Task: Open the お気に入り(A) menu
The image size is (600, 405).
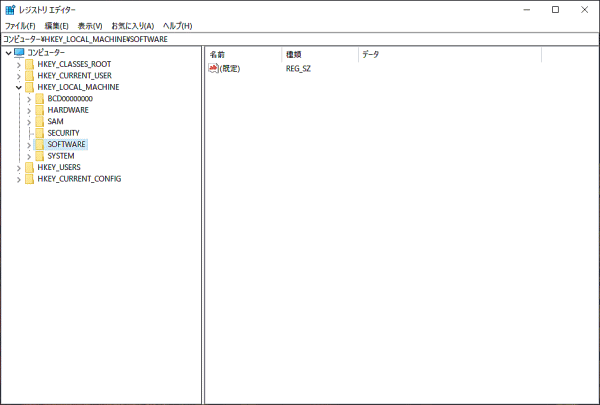Action: 132,26
